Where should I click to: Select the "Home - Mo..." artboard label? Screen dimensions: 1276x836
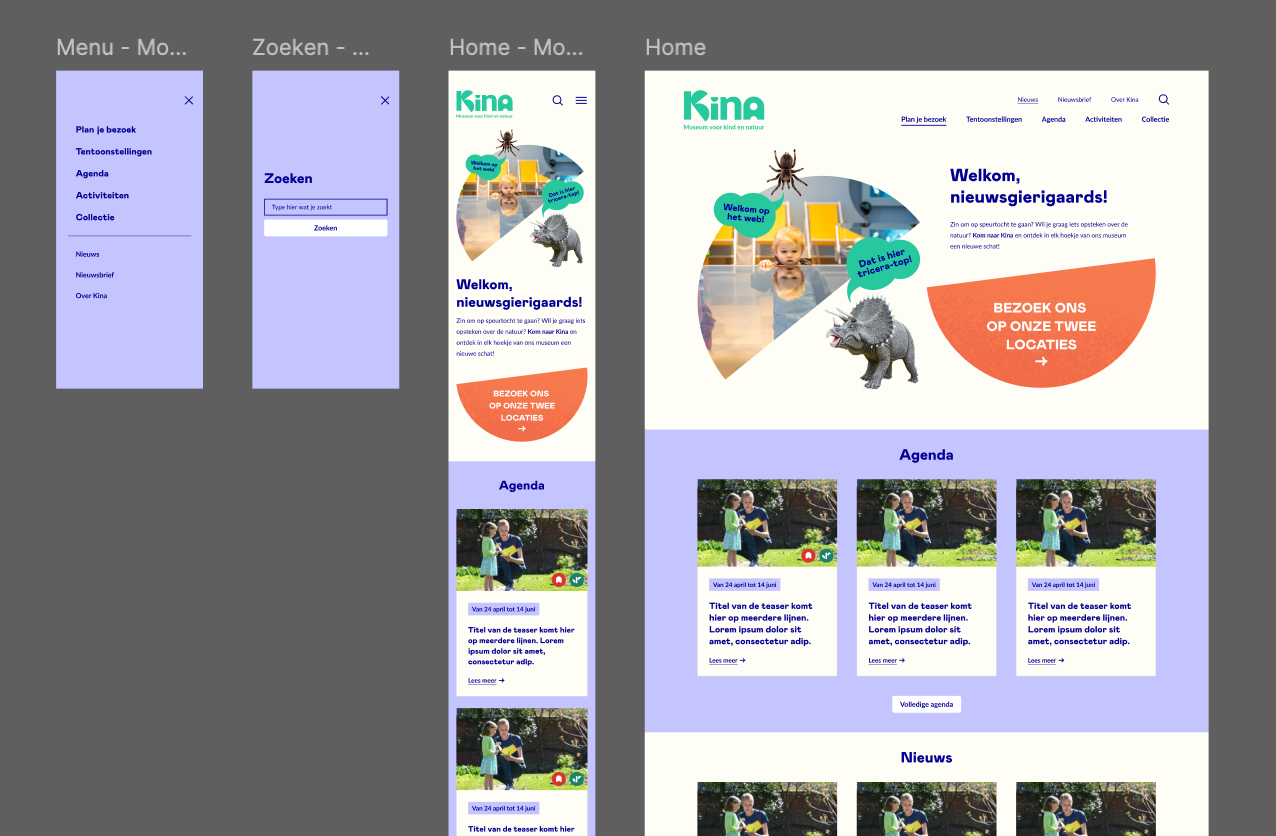[x=516, y=47]
